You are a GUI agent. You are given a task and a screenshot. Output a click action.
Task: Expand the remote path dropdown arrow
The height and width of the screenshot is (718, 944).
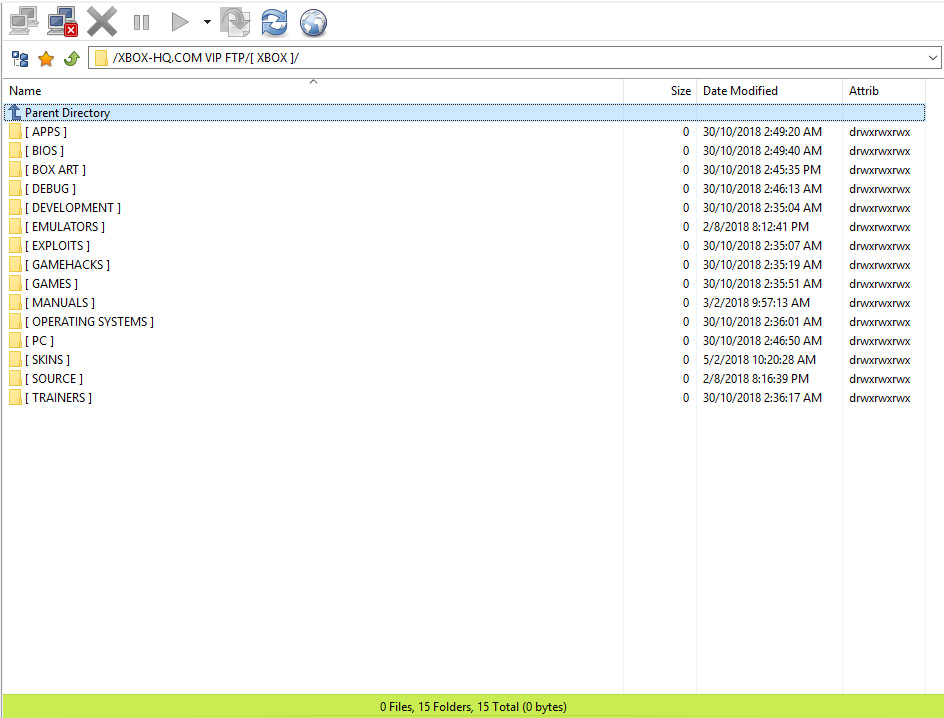[932, 58]
